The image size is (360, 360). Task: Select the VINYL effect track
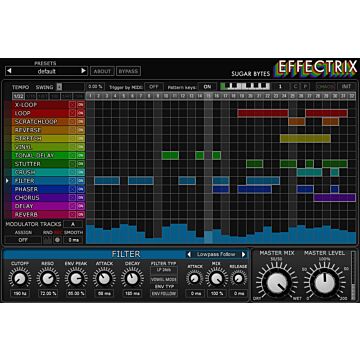40,147
